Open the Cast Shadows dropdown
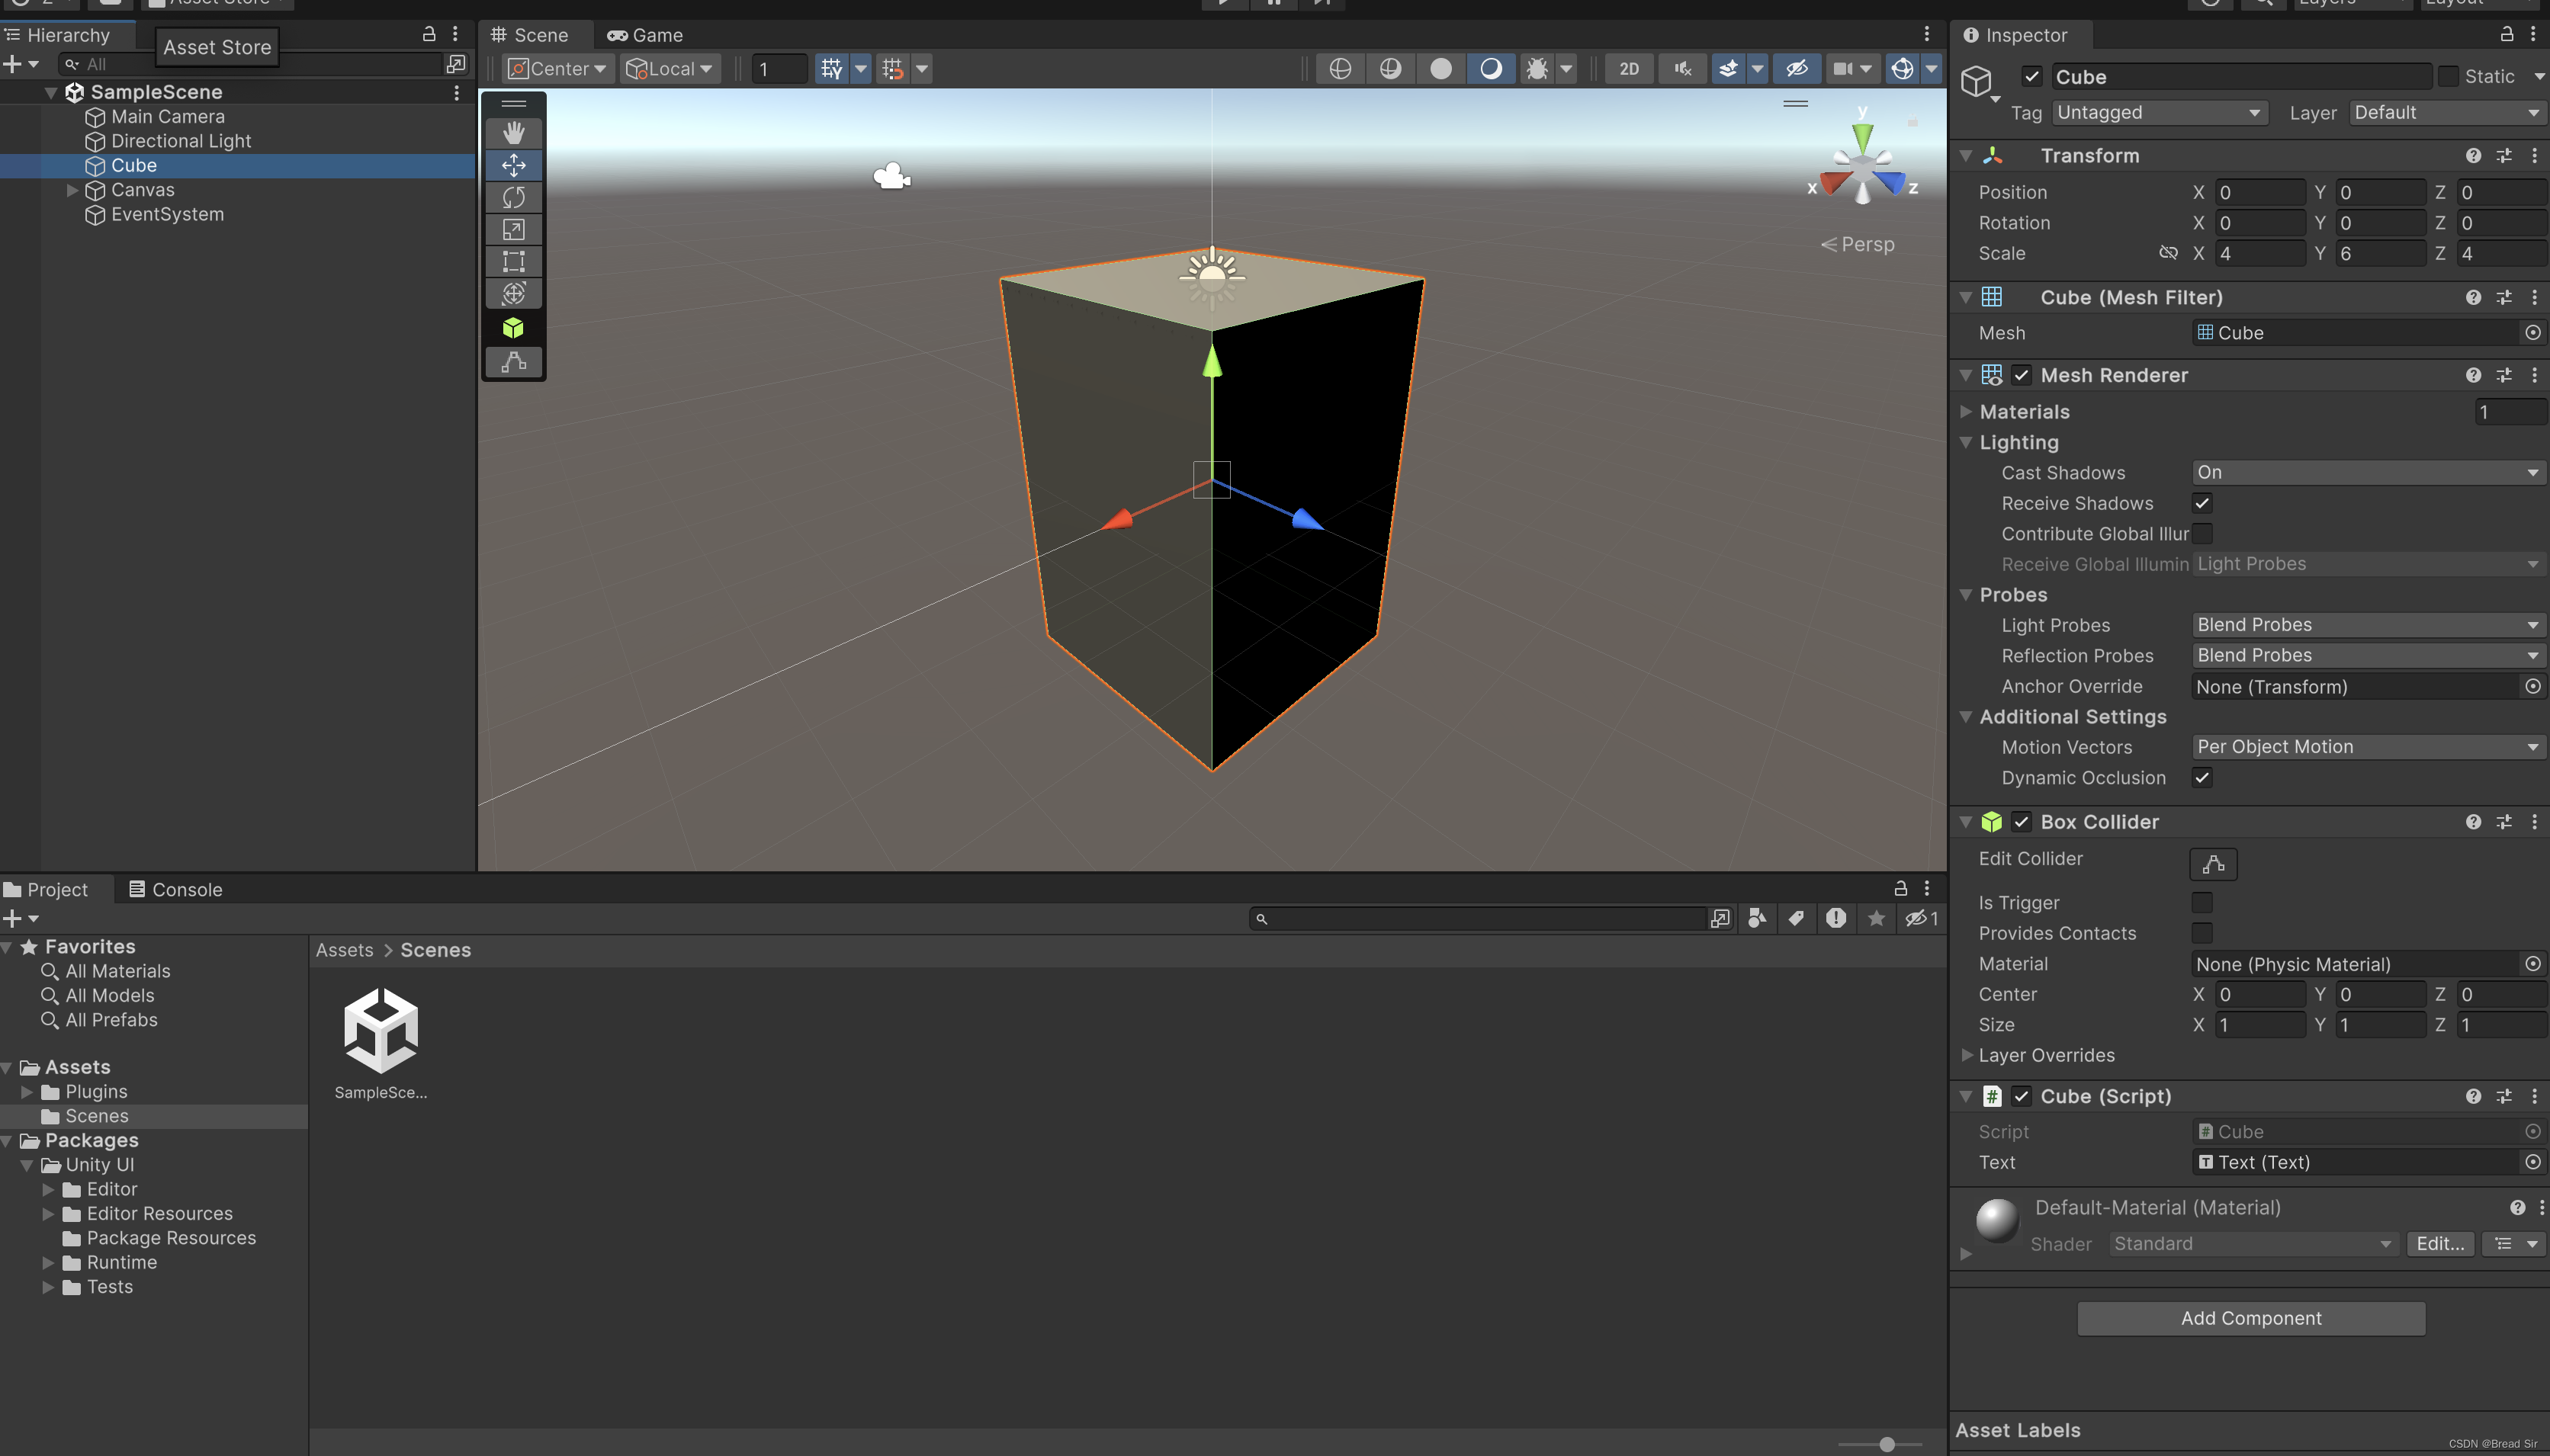 [2368, 472]
